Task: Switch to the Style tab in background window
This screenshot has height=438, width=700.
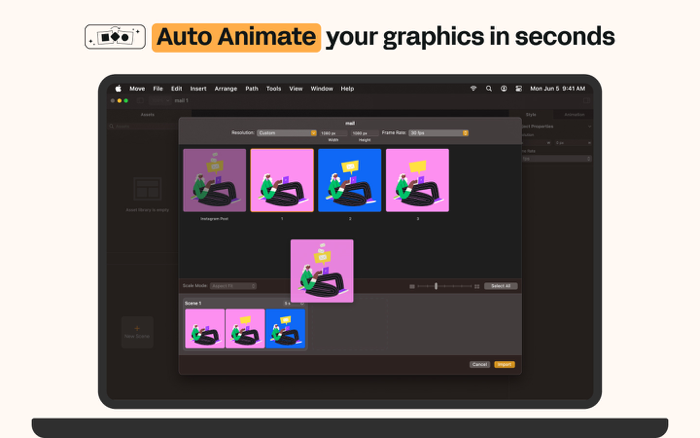Action: pos(531,115)
